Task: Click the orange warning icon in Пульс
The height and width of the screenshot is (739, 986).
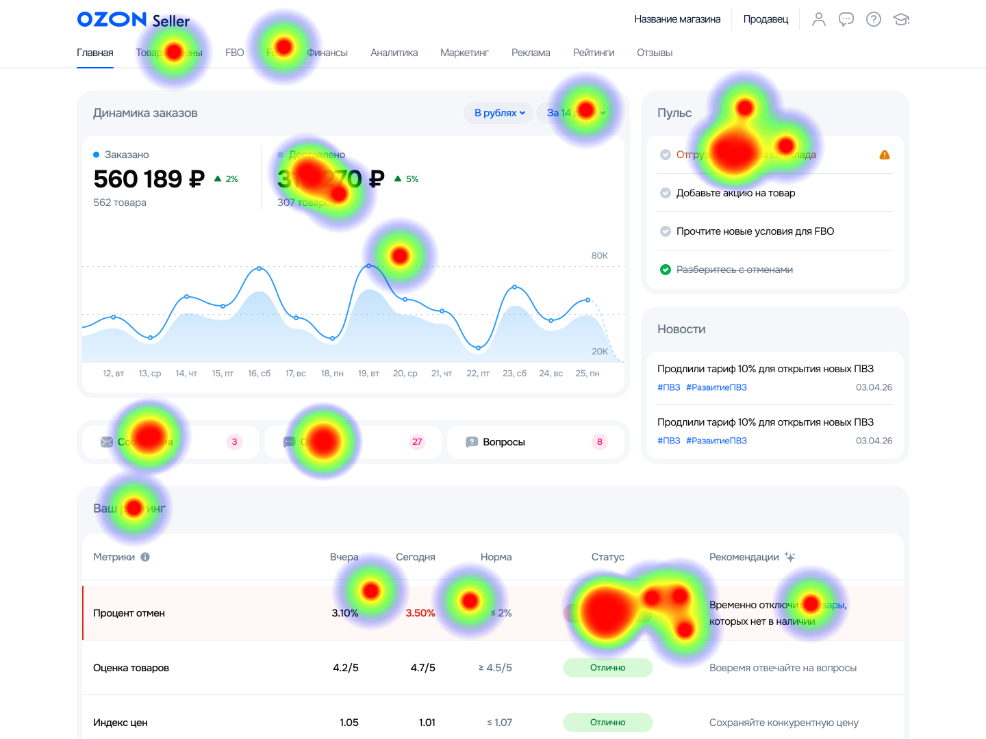Action: (x=884, y=155)
